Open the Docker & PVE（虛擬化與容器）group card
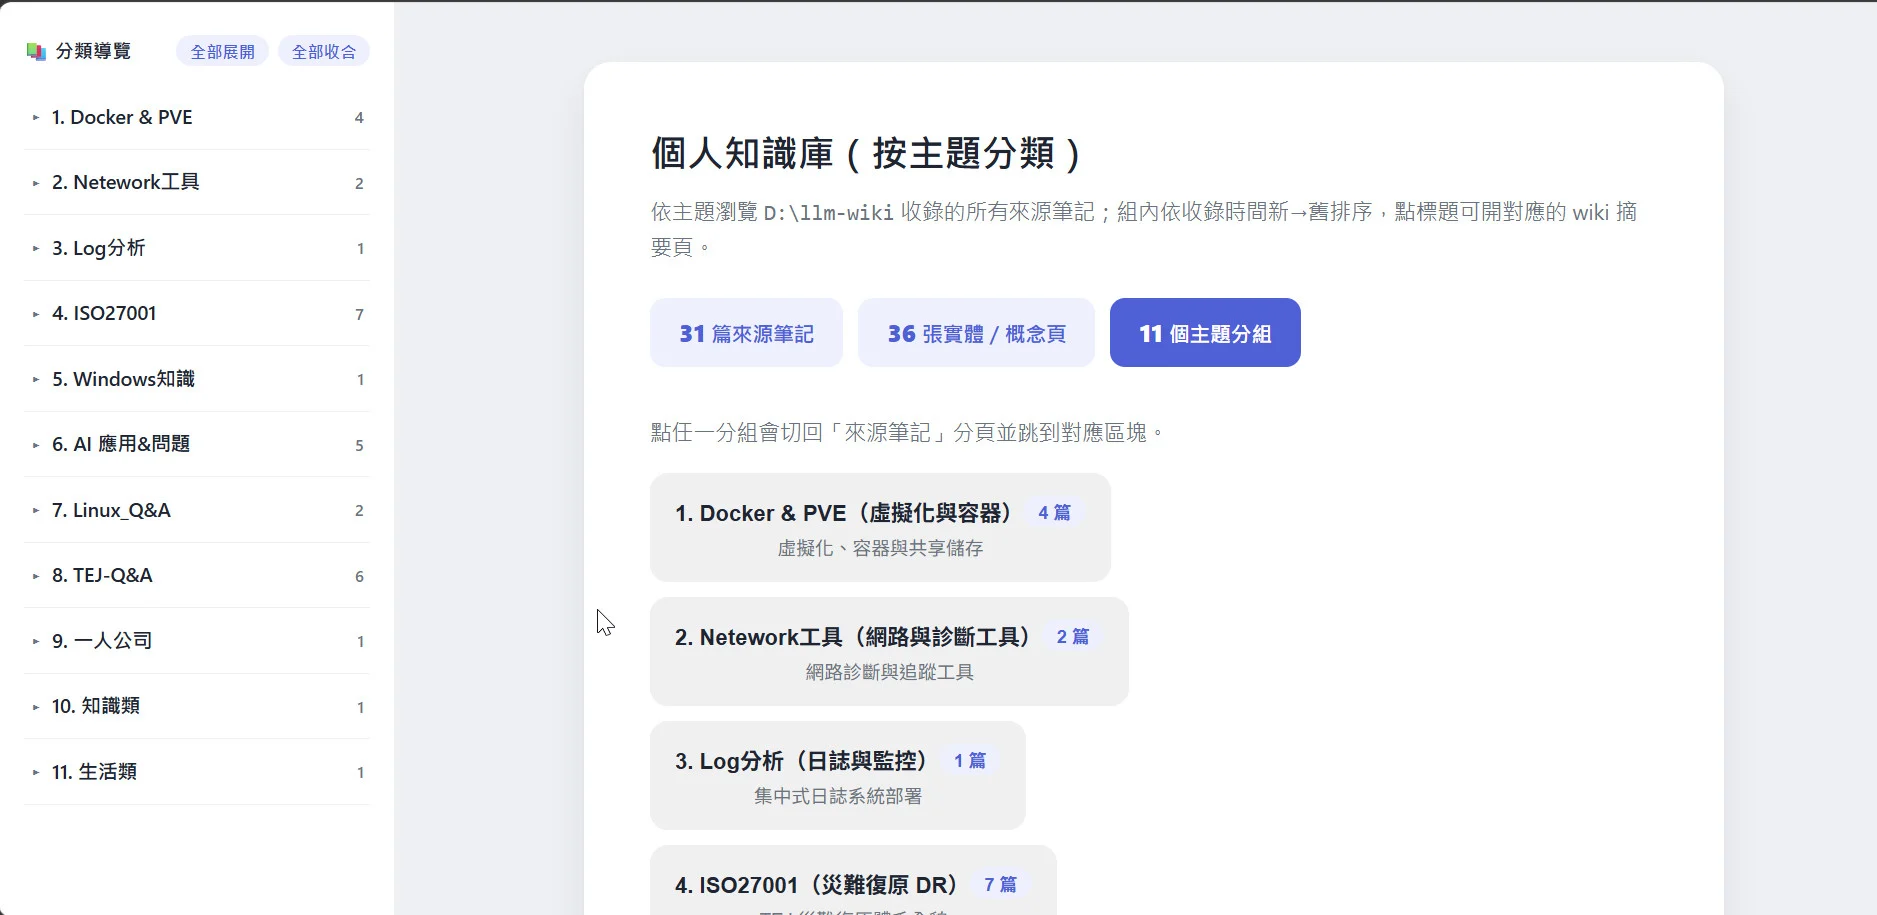This screenshot has height=915, width=1877. coord(880,528)
